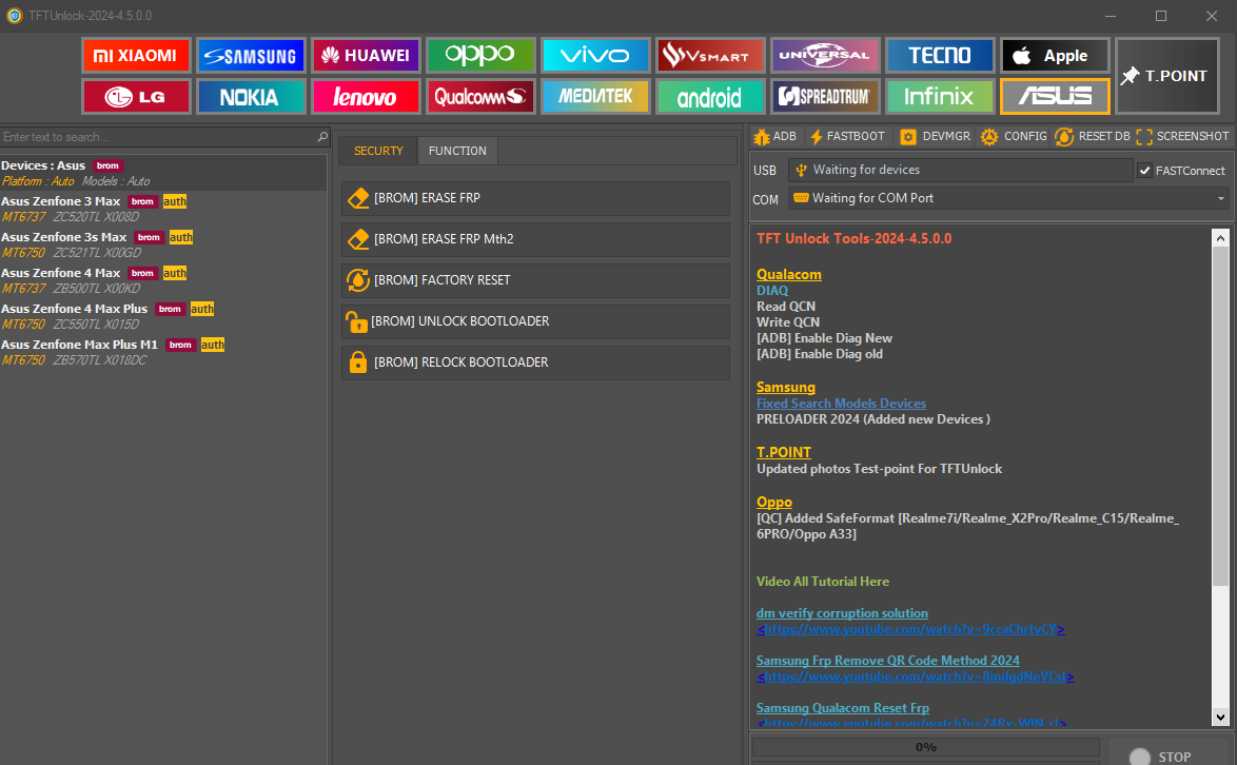This screenshot has width=1237, height=765.
Task: Open the dm verify corruption solution link
Action: 843,613
